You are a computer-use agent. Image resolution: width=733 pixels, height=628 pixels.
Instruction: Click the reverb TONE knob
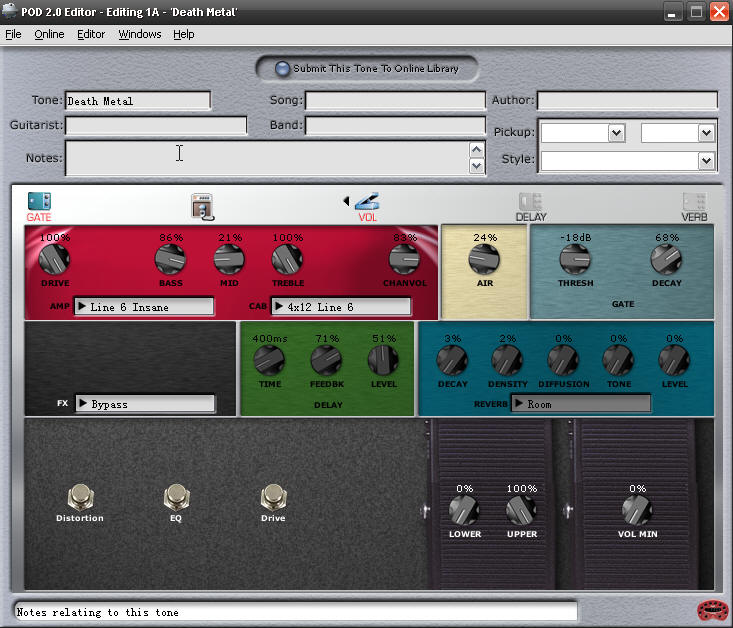(x=618, y=361)
